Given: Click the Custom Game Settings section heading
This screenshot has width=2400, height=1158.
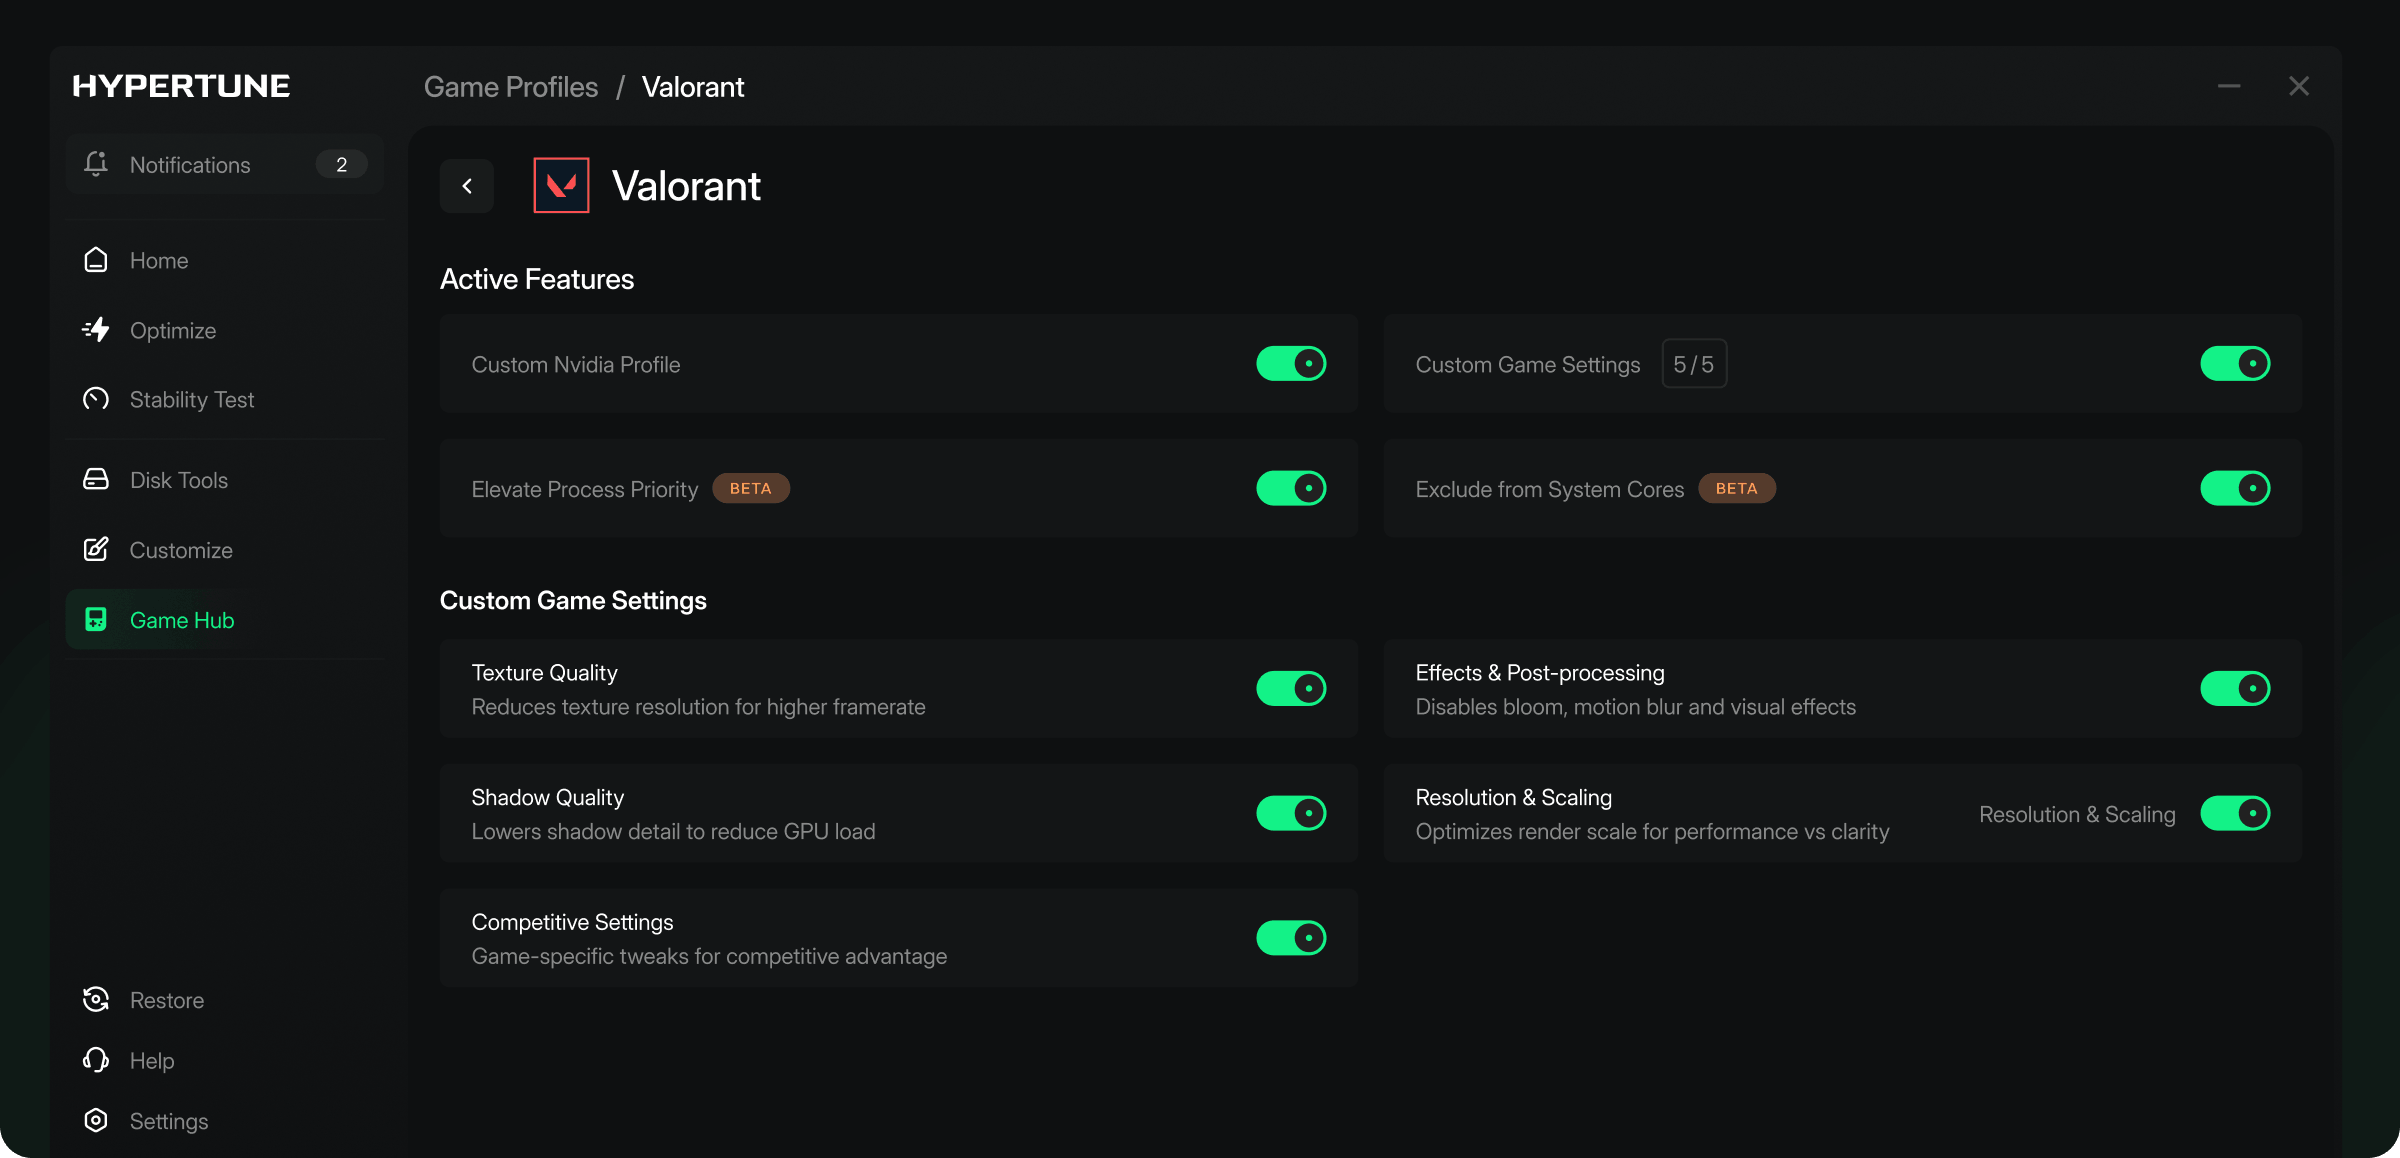Looking at the screenshot, I should 573,600.
